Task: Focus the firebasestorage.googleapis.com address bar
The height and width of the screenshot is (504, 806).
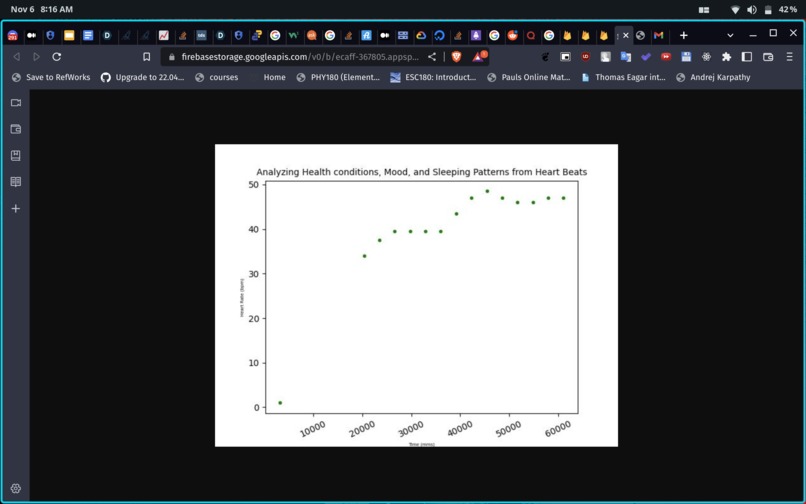Action: (x=300, y=57)
